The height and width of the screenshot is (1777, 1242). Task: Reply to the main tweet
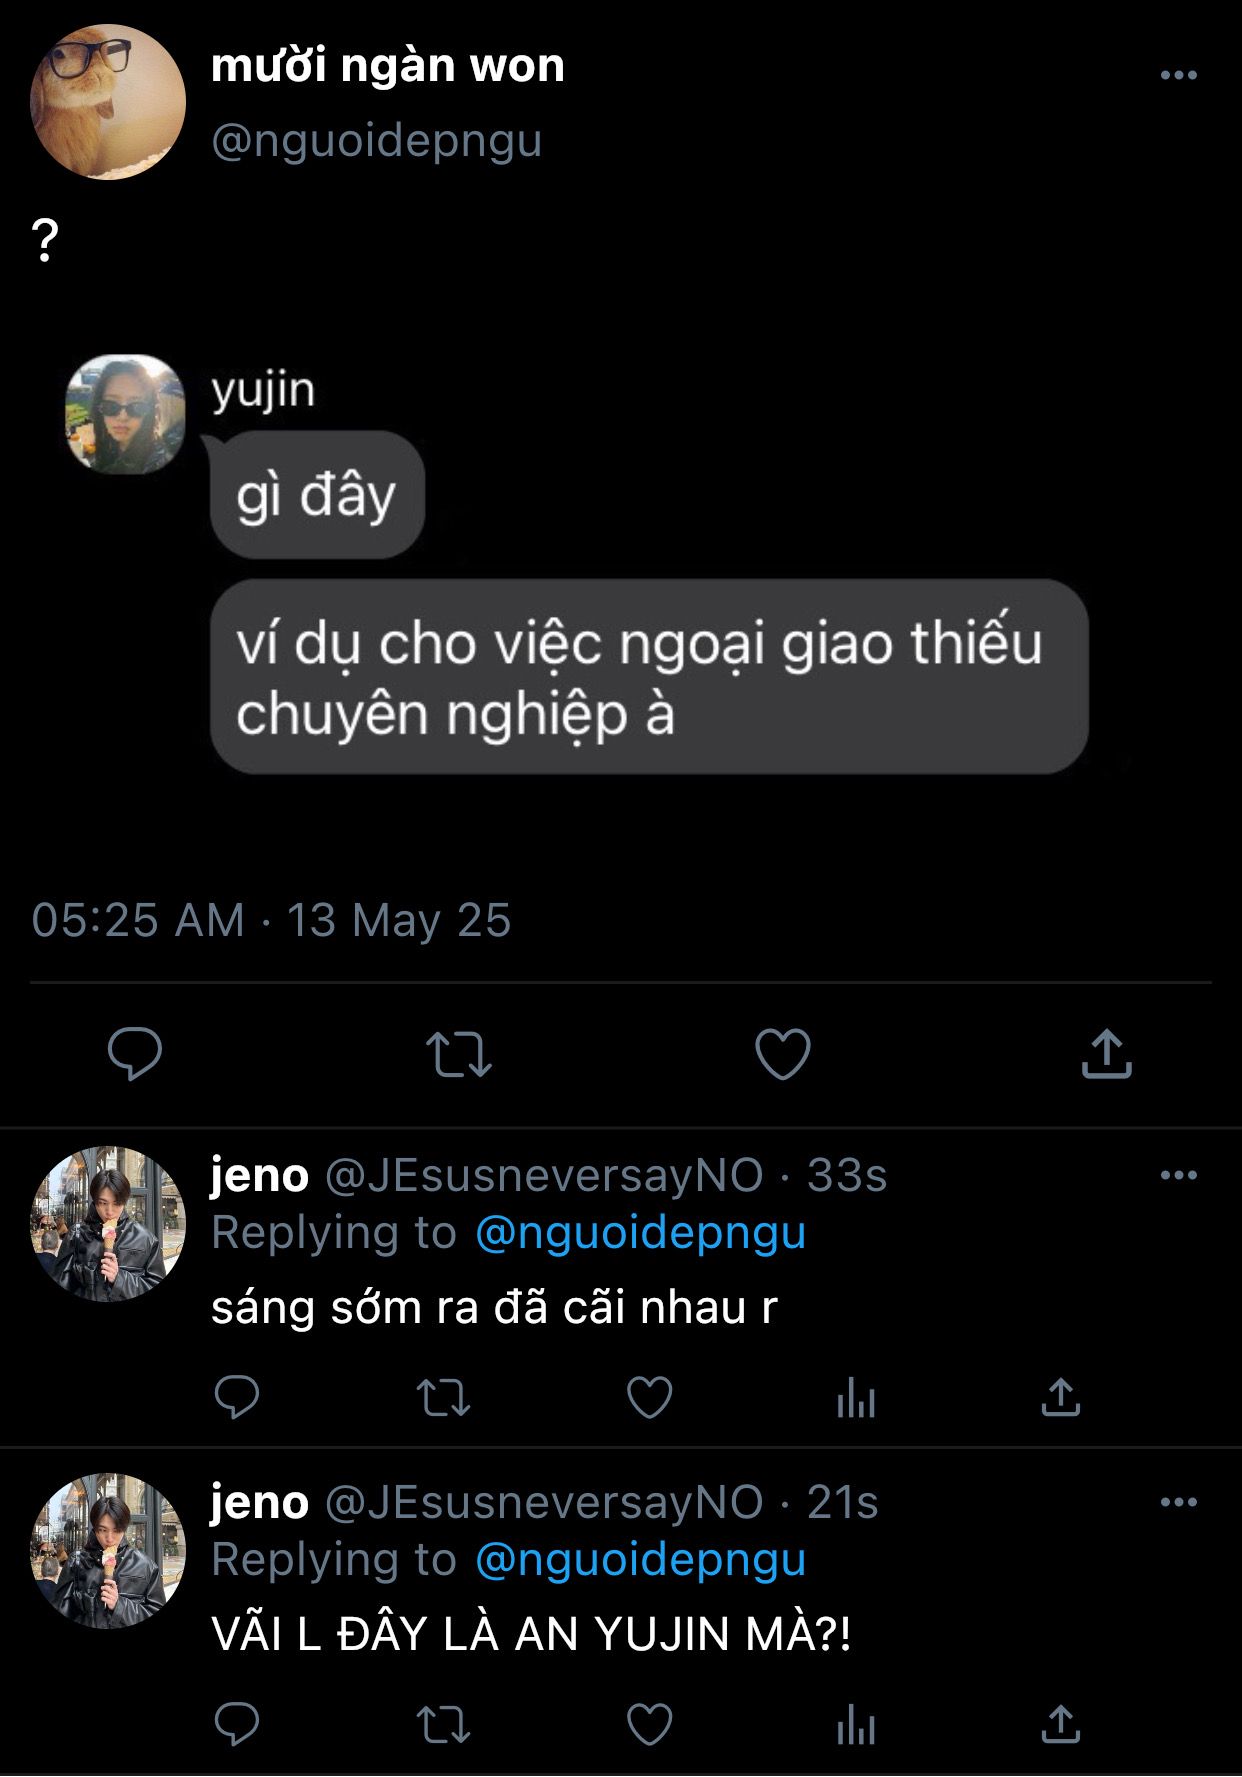(x=135, y=1053)
